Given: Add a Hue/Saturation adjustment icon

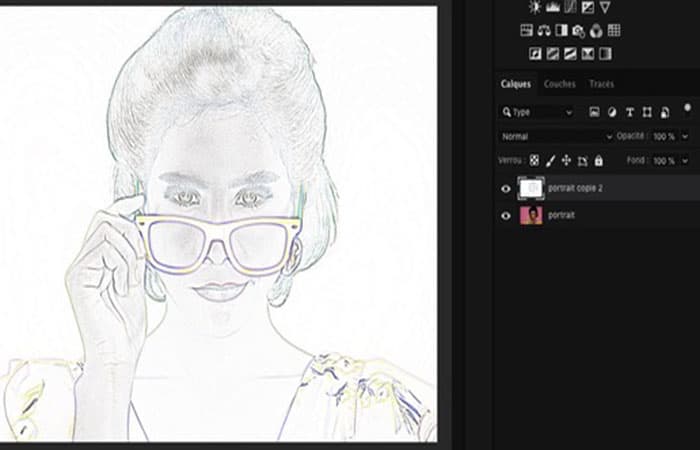Looking at the screenshot, I should pos(527,30).
